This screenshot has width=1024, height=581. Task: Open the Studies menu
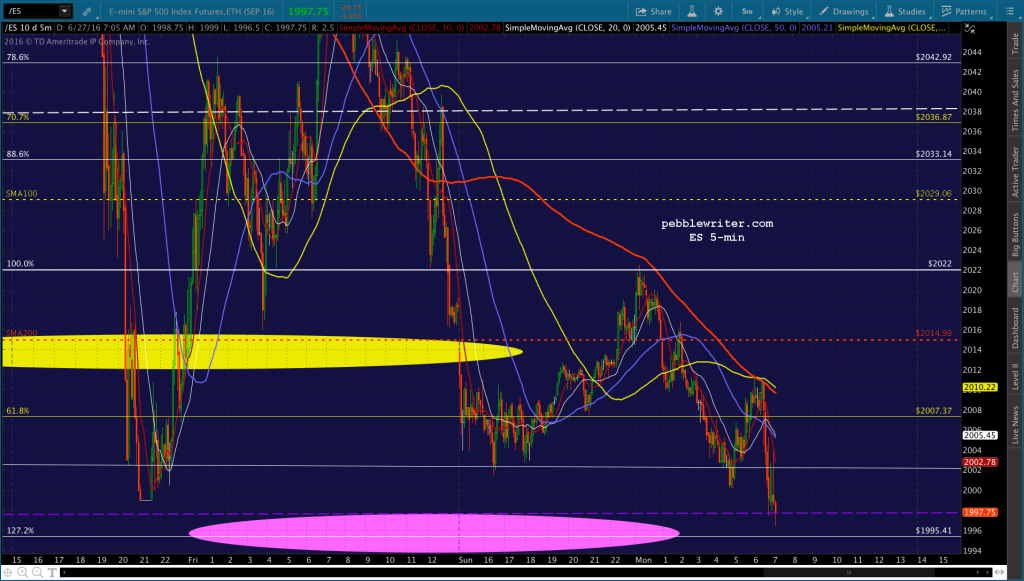(x=905, y=11)
